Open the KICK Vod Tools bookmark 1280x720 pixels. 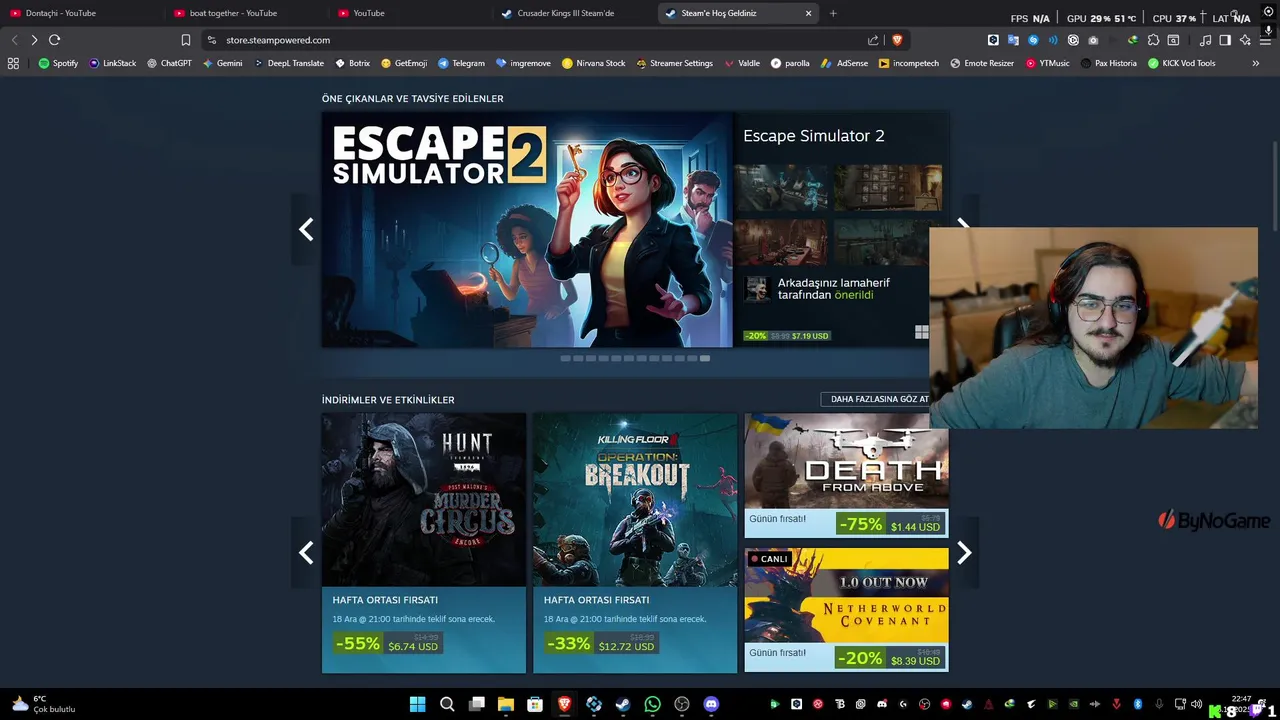[1182, 63]
